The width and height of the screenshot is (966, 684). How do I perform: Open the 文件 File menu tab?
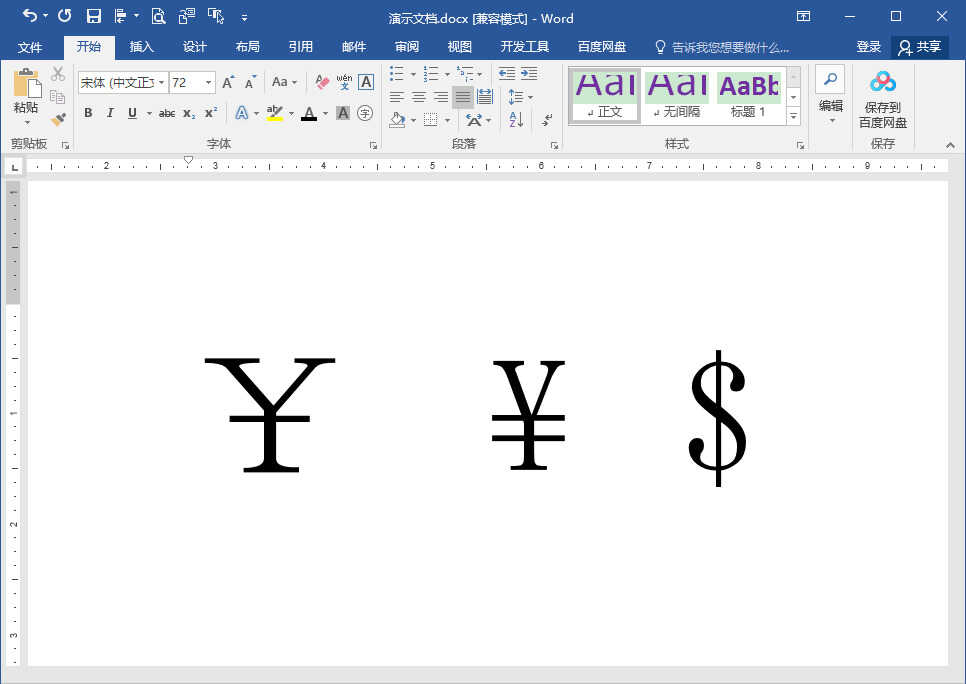pyautogui.click(x=30, y=47)
